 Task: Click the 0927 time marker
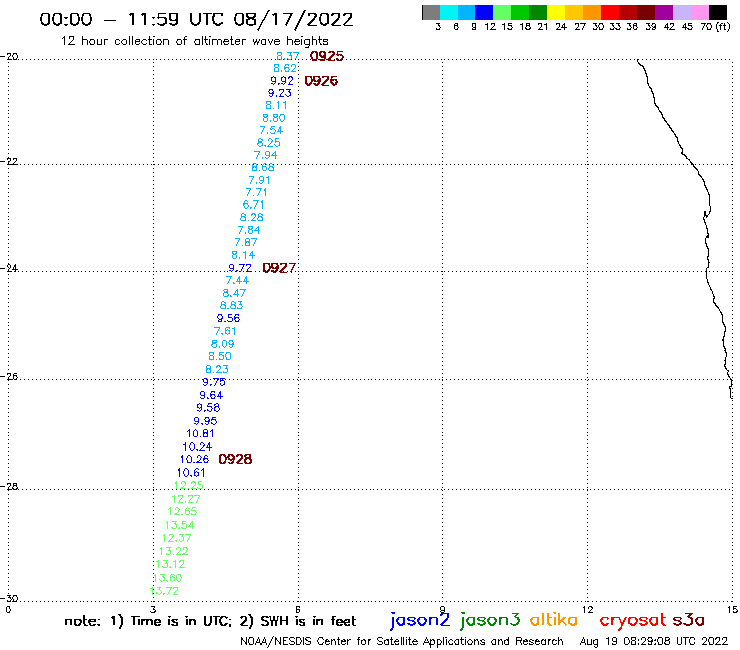point(279,268)
